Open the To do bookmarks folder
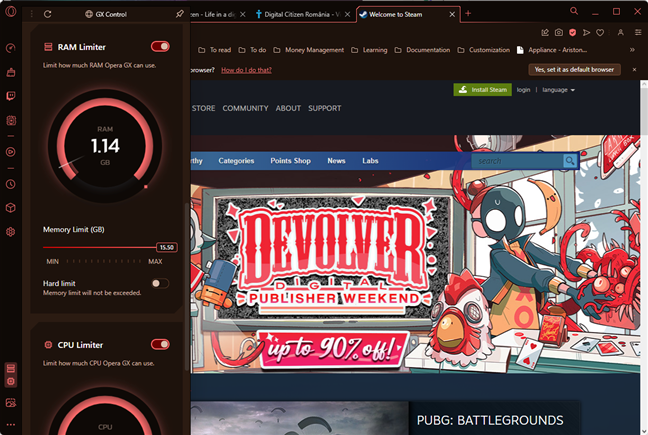This screenshot has width=648, height=435. click(x=252, y=50)
